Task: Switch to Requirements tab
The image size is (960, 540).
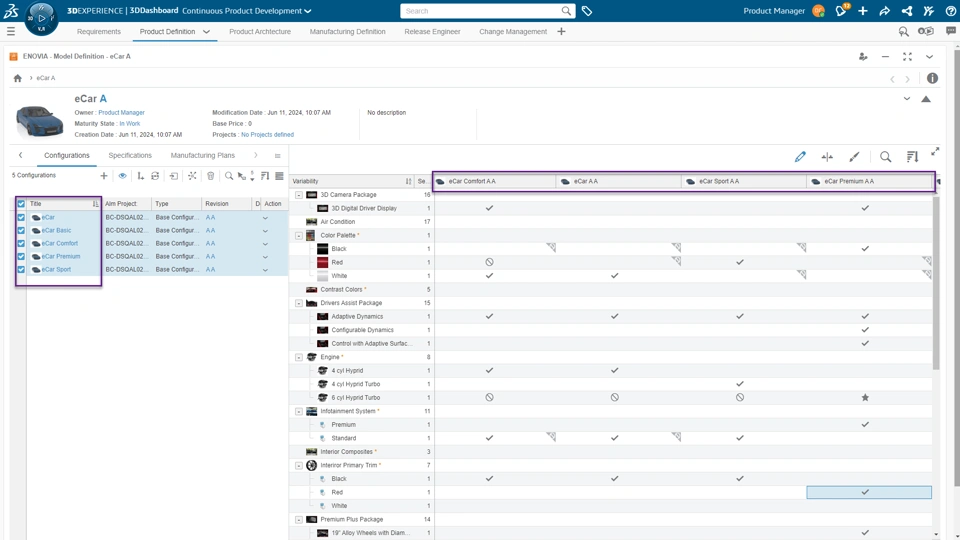Action: point(99,32)
